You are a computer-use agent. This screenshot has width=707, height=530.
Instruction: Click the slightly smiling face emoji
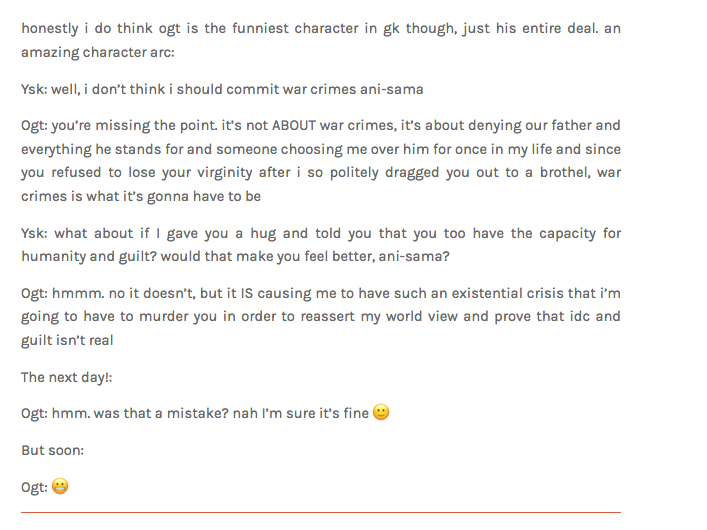pyautogui.click(x=380, y=413)
